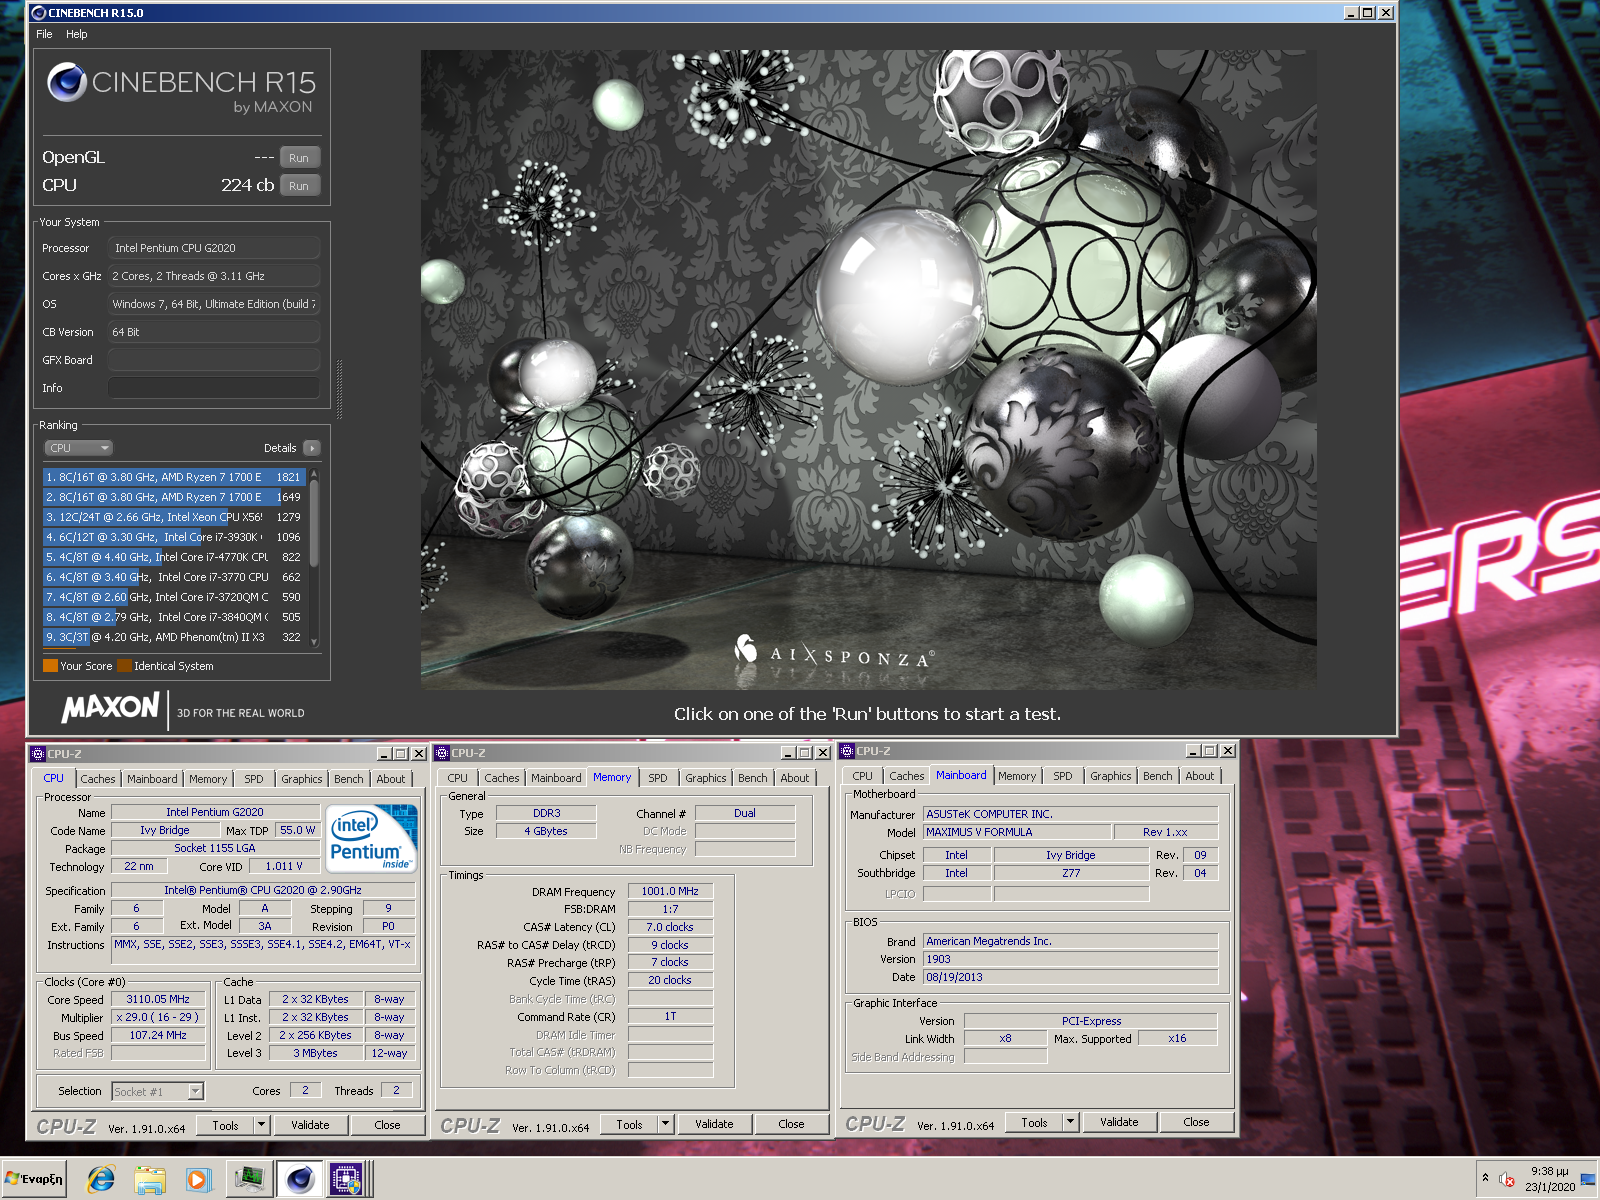Select ranking row Intel Xeon X56 score 1279

174,517
